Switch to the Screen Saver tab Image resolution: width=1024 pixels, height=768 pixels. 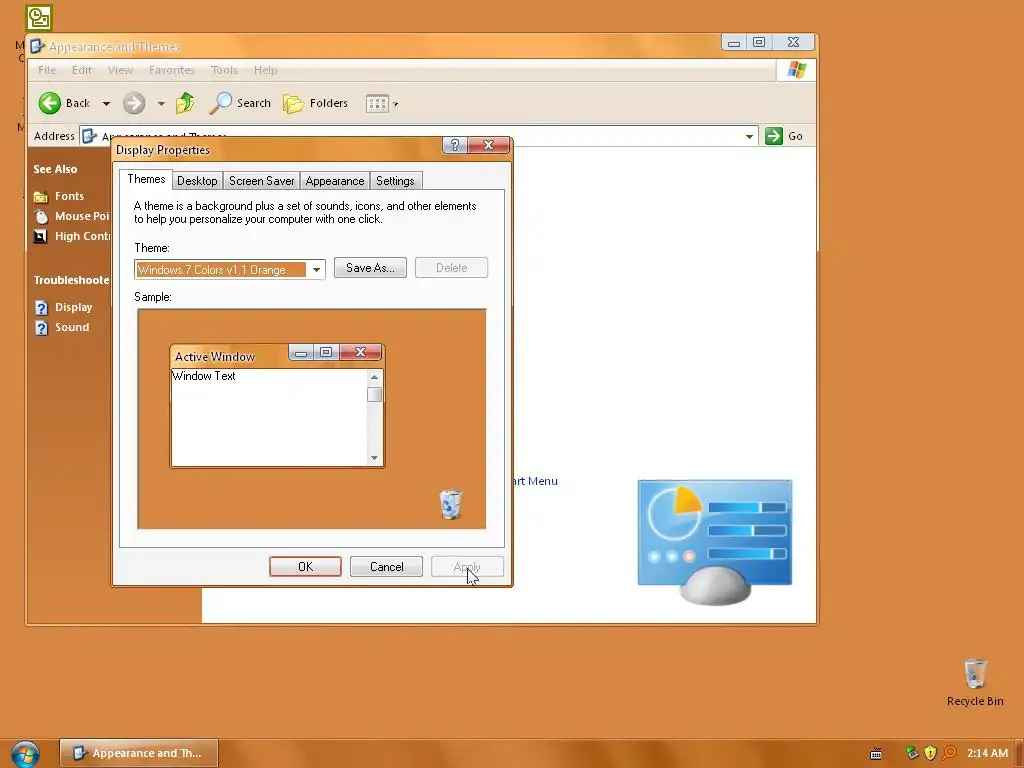pyautogui.click(x=261, y=181)
